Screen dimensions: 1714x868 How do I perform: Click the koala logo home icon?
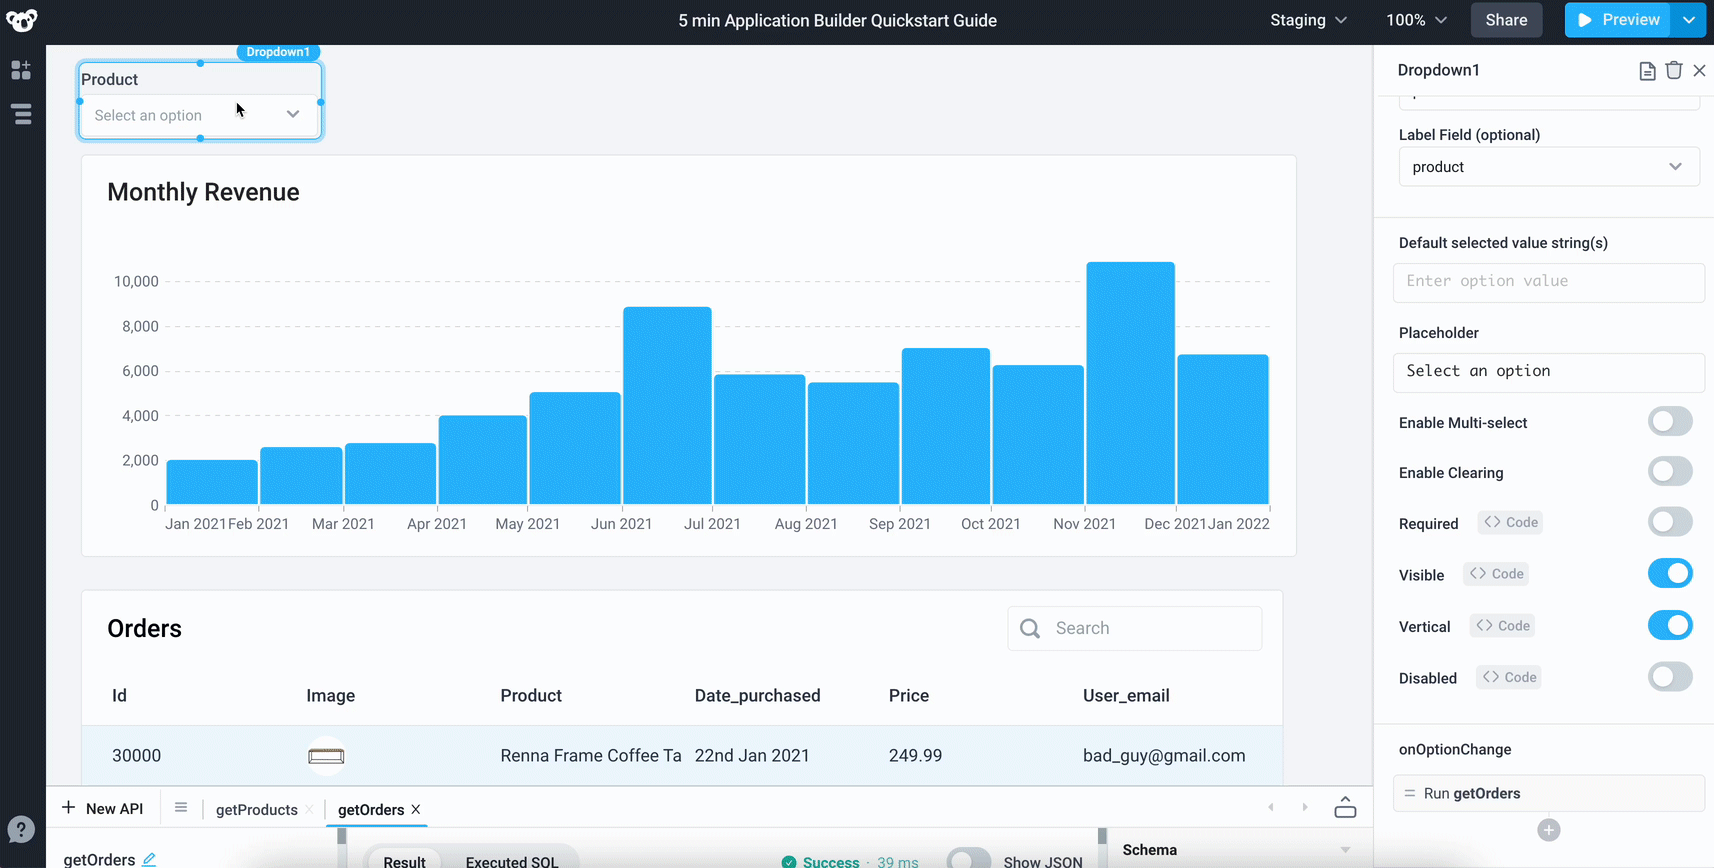point(21,20)
